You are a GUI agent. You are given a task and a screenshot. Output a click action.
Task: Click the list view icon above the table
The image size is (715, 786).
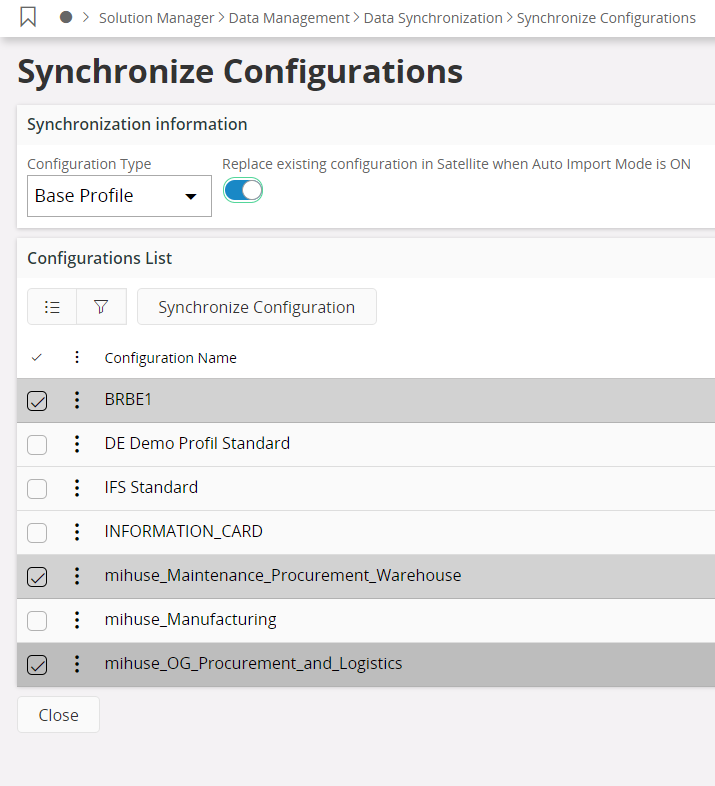click(52, 307)
